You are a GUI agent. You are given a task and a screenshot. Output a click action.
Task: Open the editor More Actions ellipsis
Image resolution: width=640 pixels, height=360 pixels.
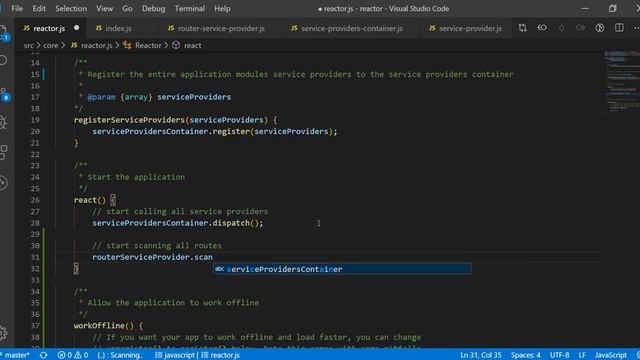coord(636,28)
